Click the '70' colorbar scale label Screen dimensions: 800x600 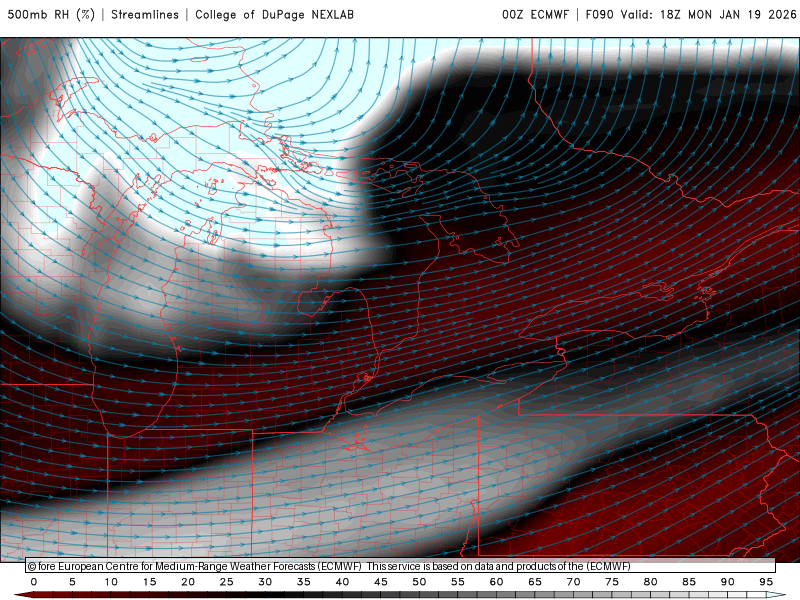tap(573, 582)
